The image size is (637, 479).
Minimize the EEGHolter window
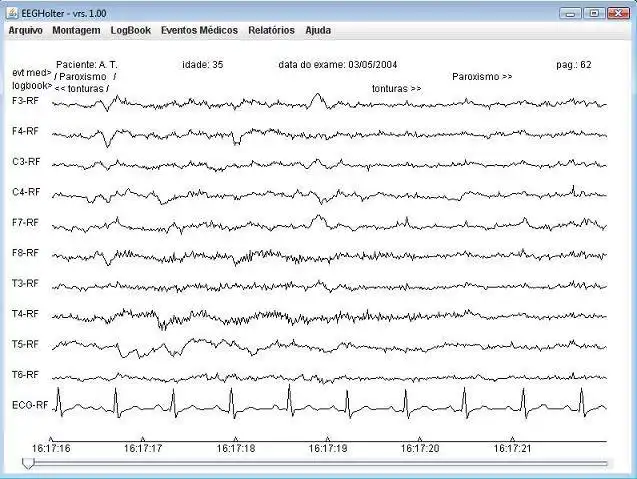coord(570,13)
